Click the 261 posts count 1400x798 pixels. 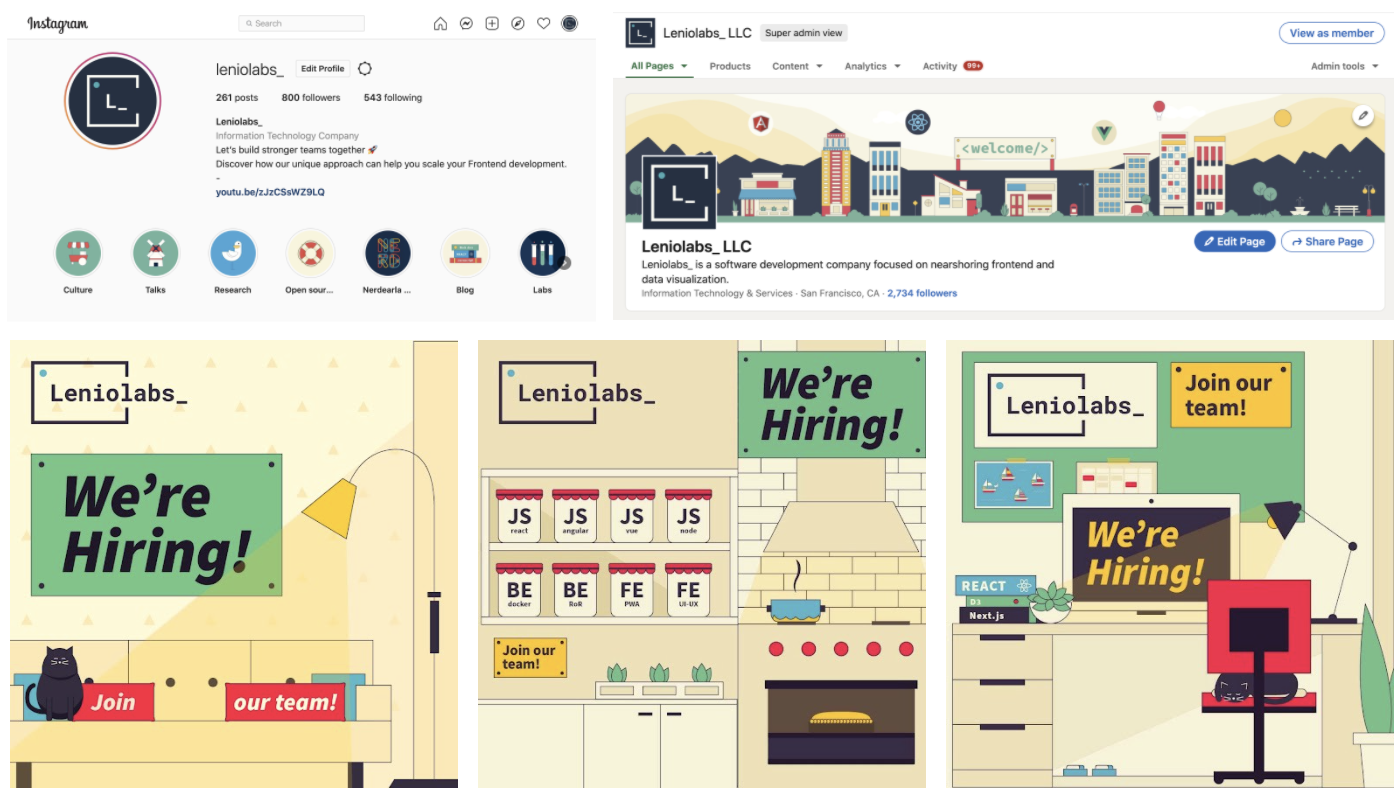pyautogui.click(x=237, y=98)
